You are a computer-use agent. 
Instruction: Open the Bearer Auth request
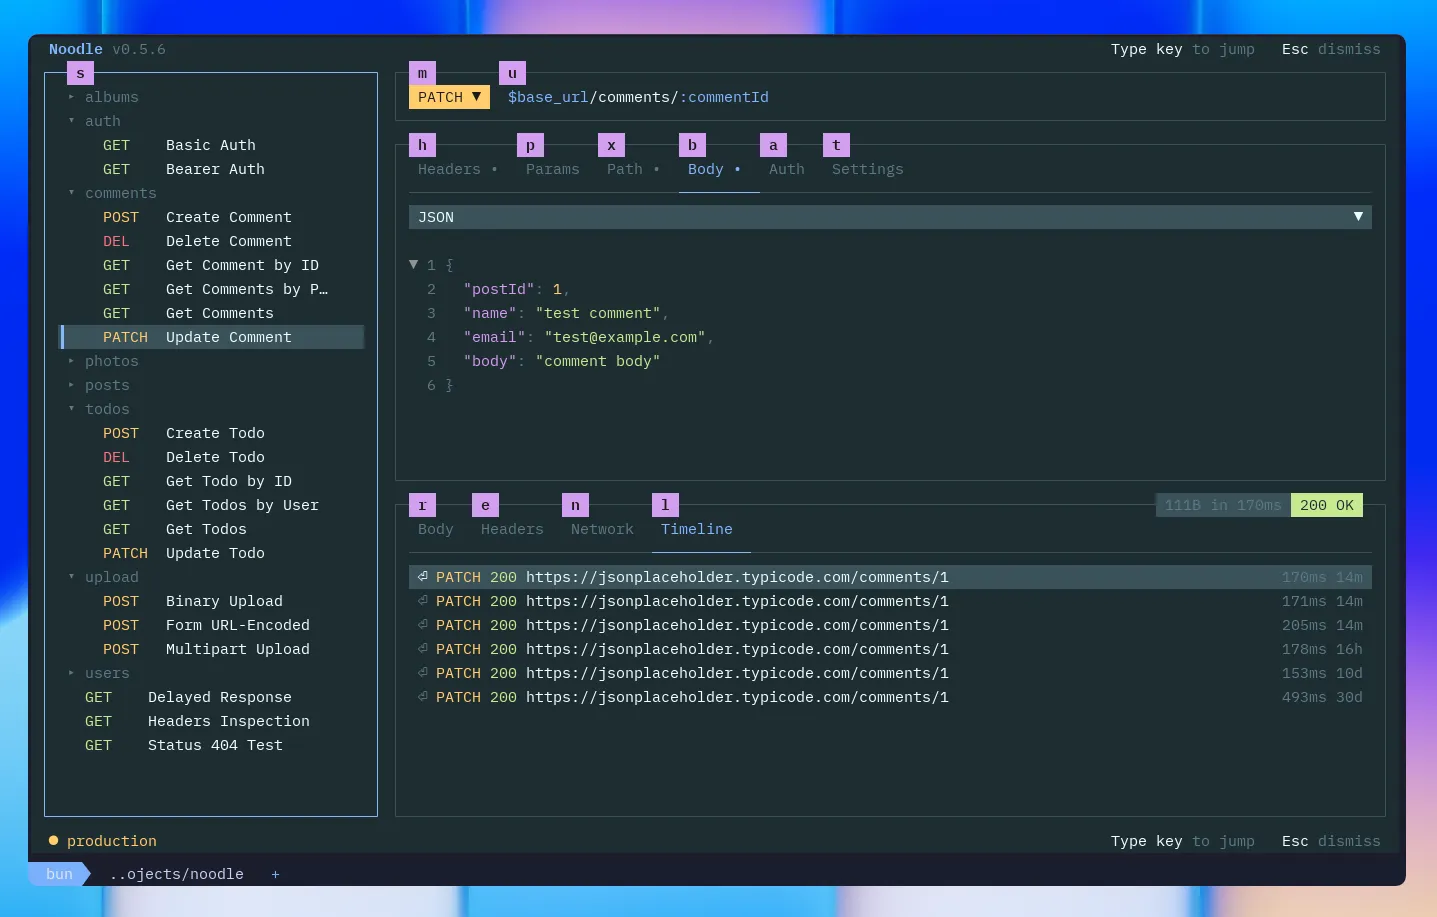[212, 169]
